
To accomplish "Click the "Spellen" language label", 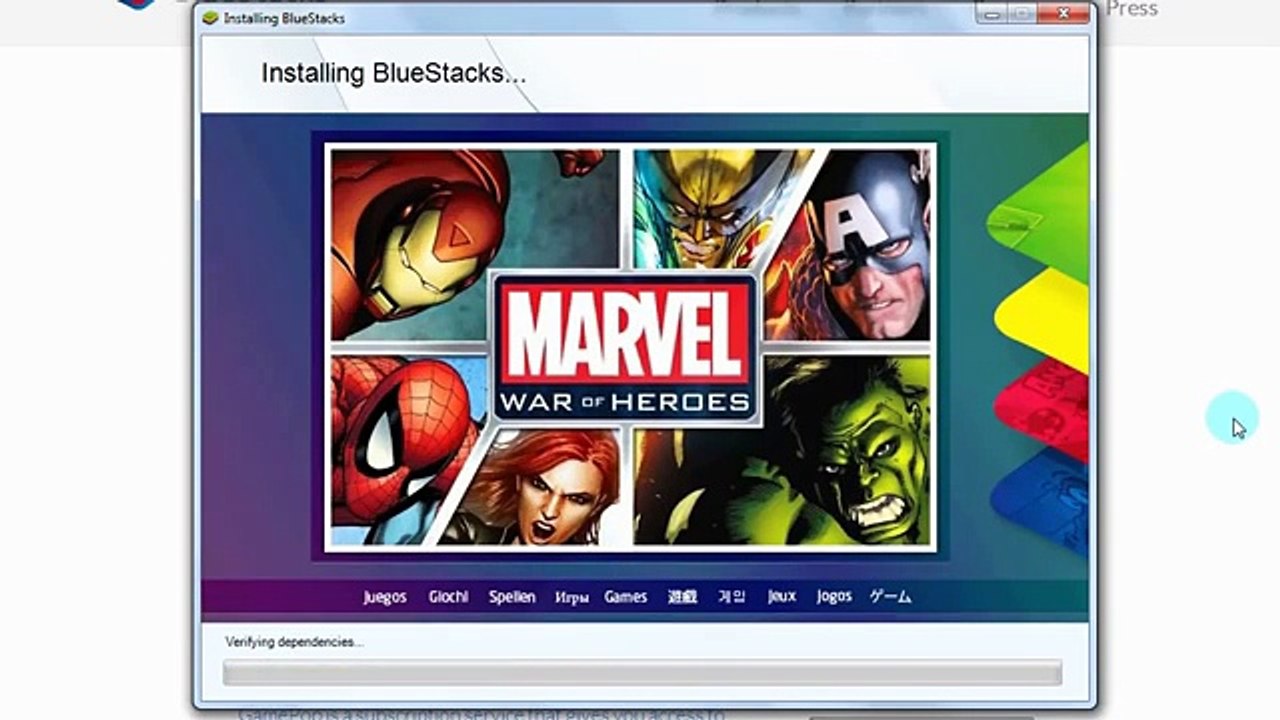I will coord(512,597).
